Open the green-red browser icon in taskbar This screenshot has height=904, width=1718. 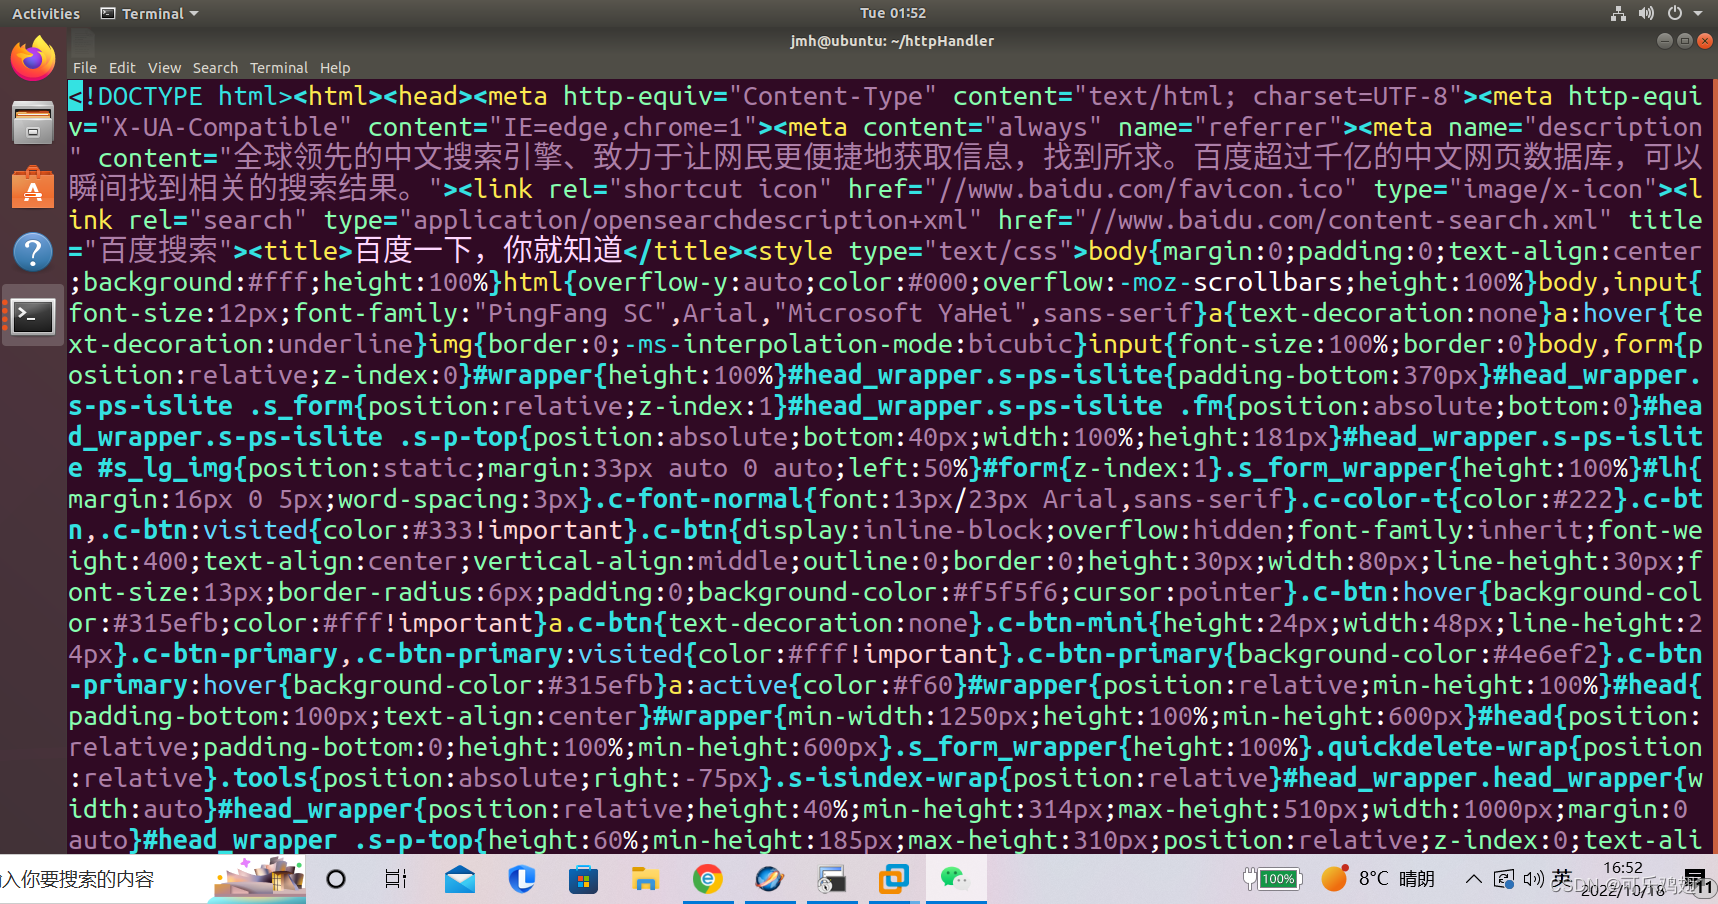[x=708, y=879]
